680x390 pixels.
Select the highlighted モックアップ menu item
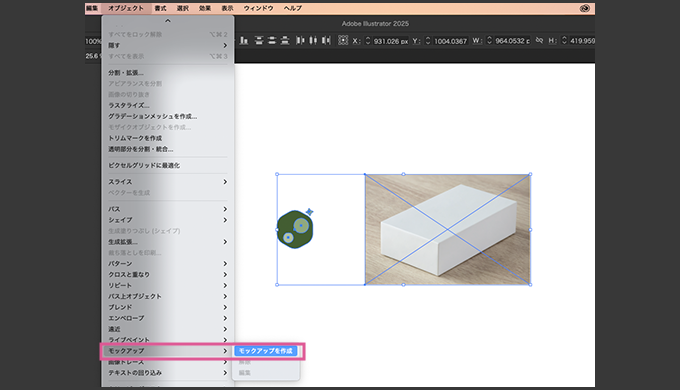[167, 351]
